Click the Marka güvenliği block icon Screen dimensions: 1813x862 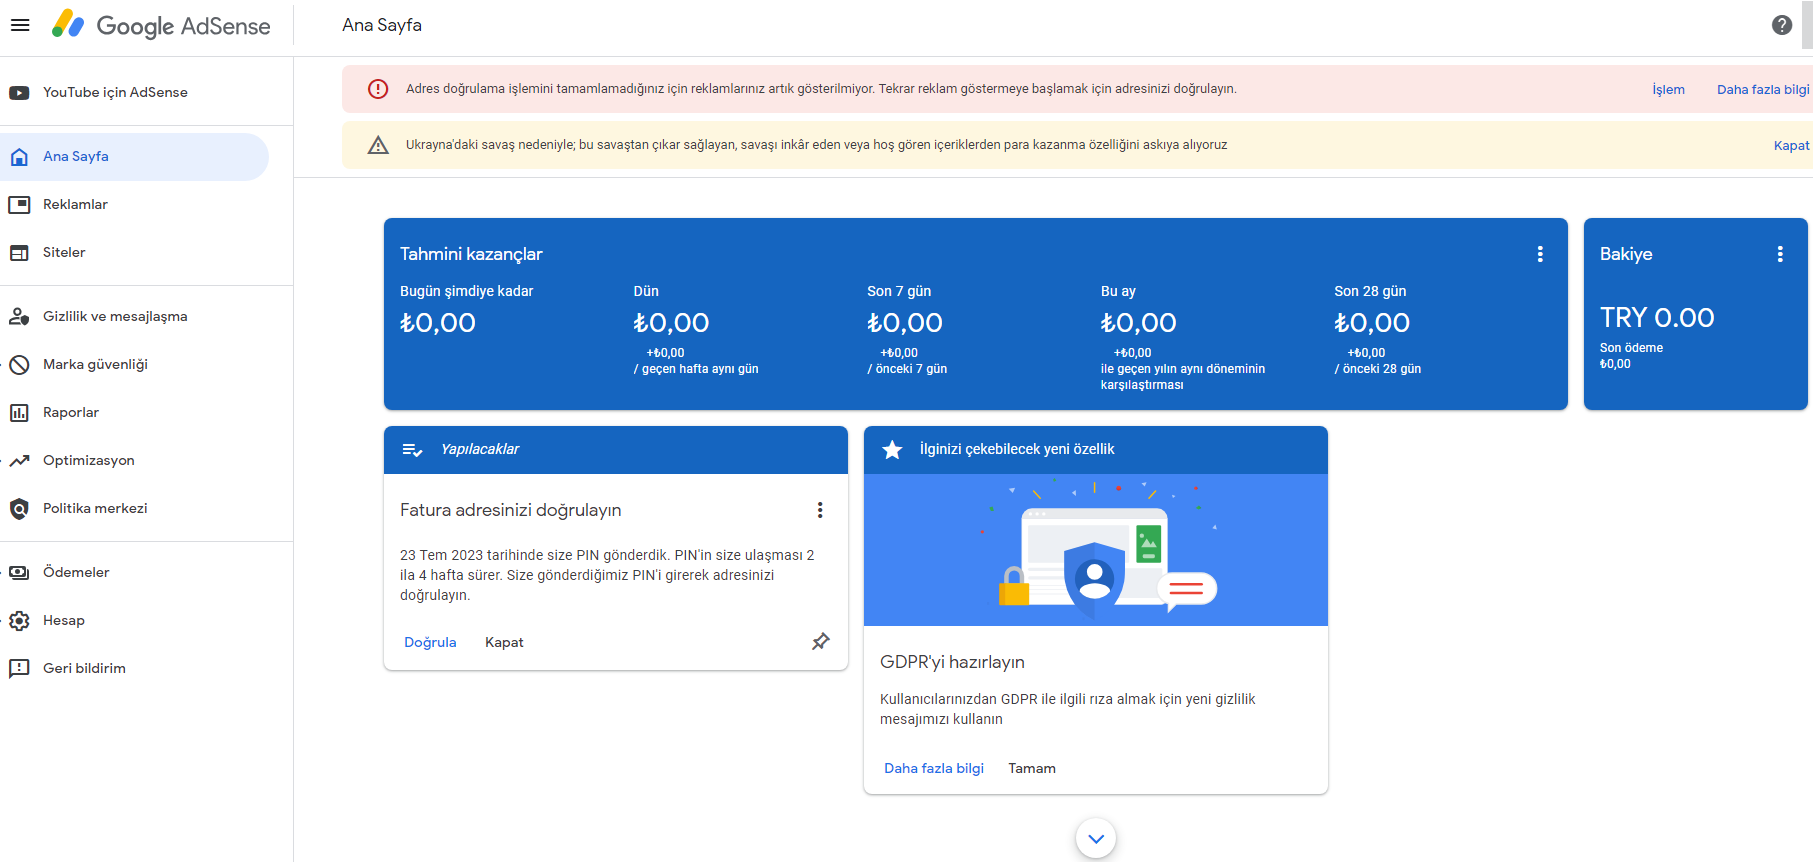(19, 365)
